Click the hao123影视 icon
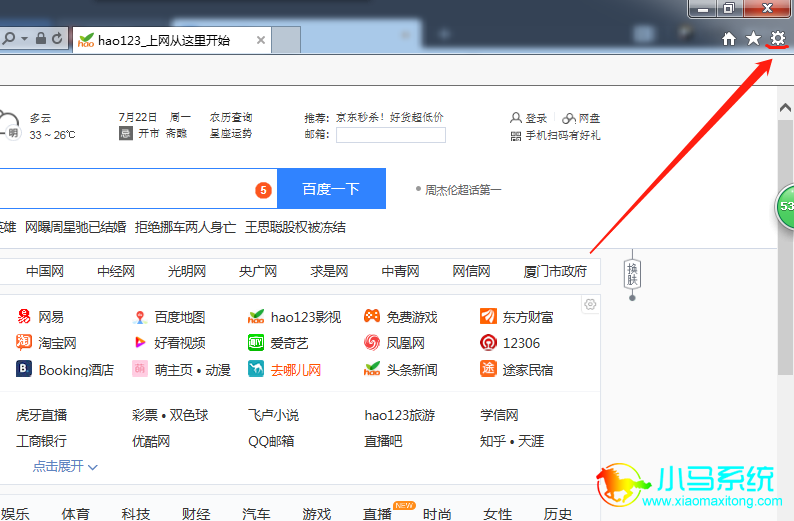 pos(256,316)
